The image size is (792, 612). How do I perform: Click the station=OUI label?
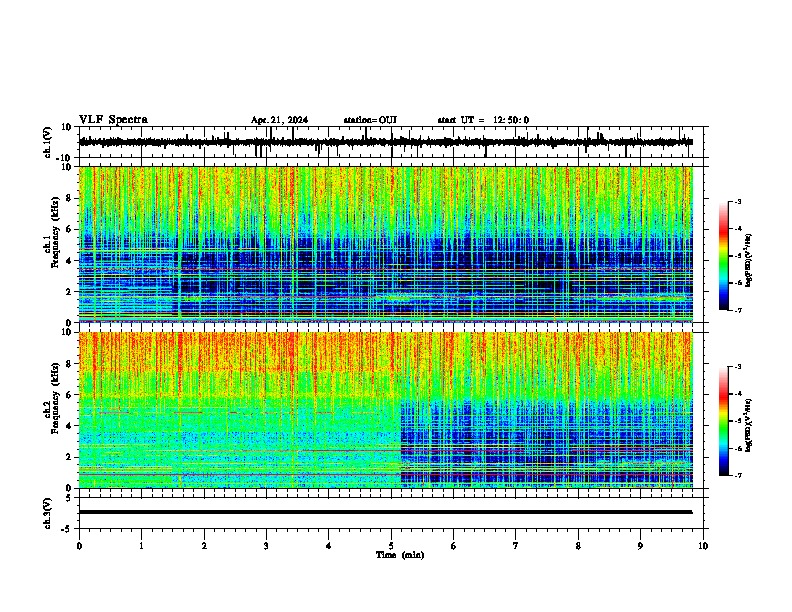coord(370,120)
